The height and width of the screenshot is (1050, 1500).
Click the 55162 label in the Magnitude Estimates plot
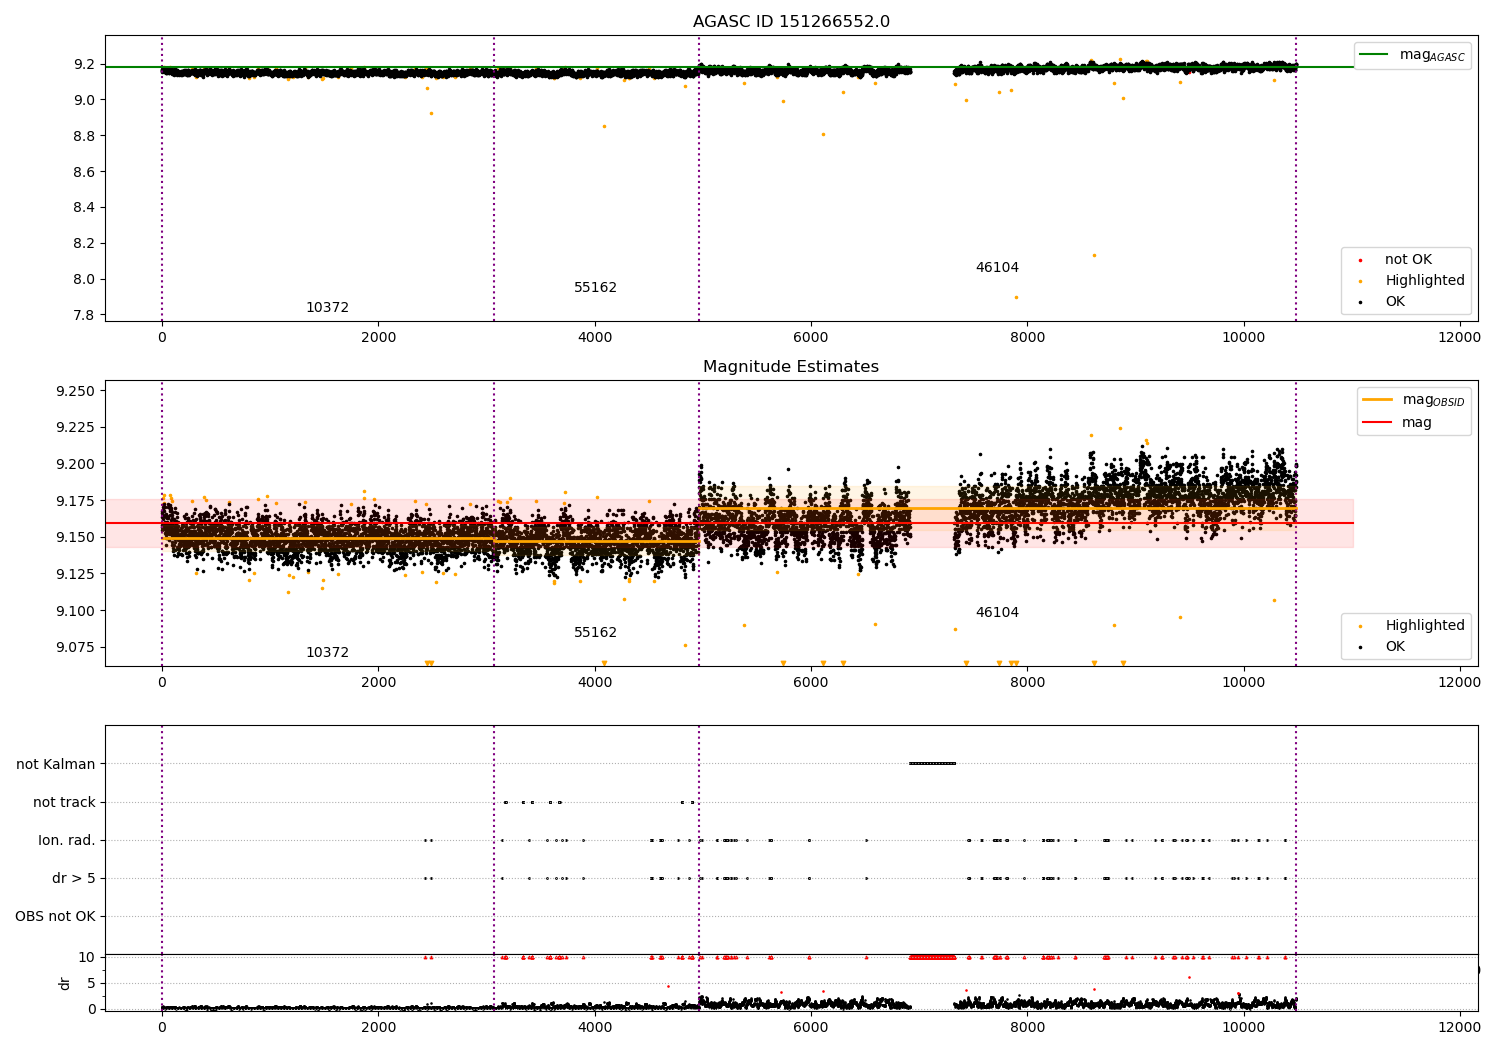[595, 633]
